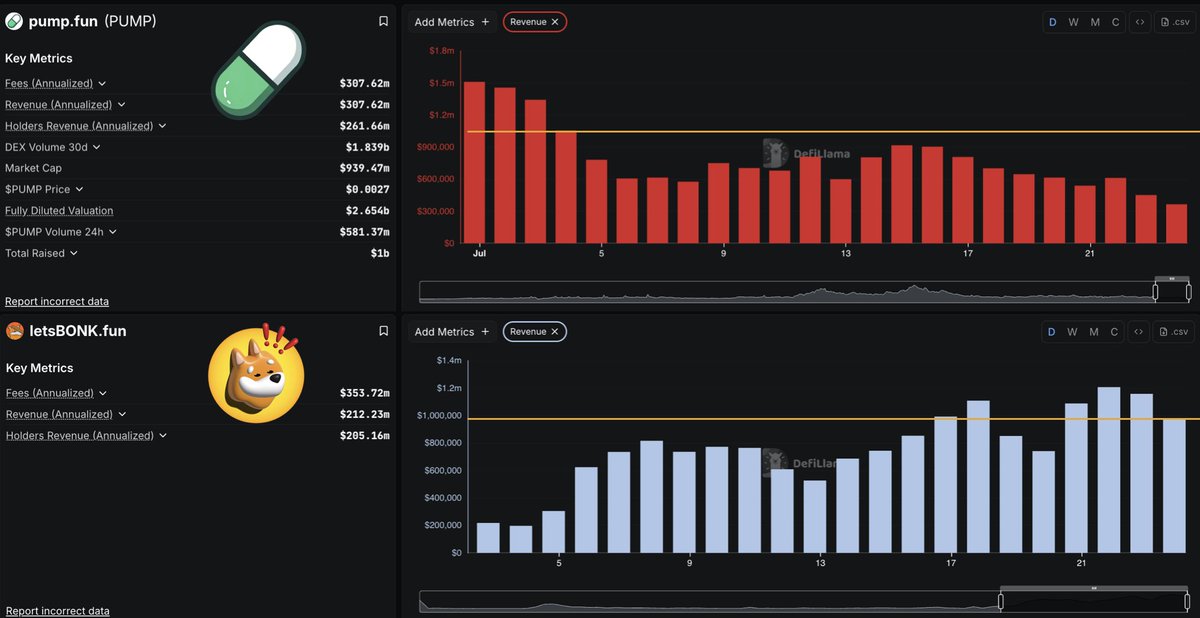
Task: Add Metrics to the pump.fun chart
Action: pos(452,22)
